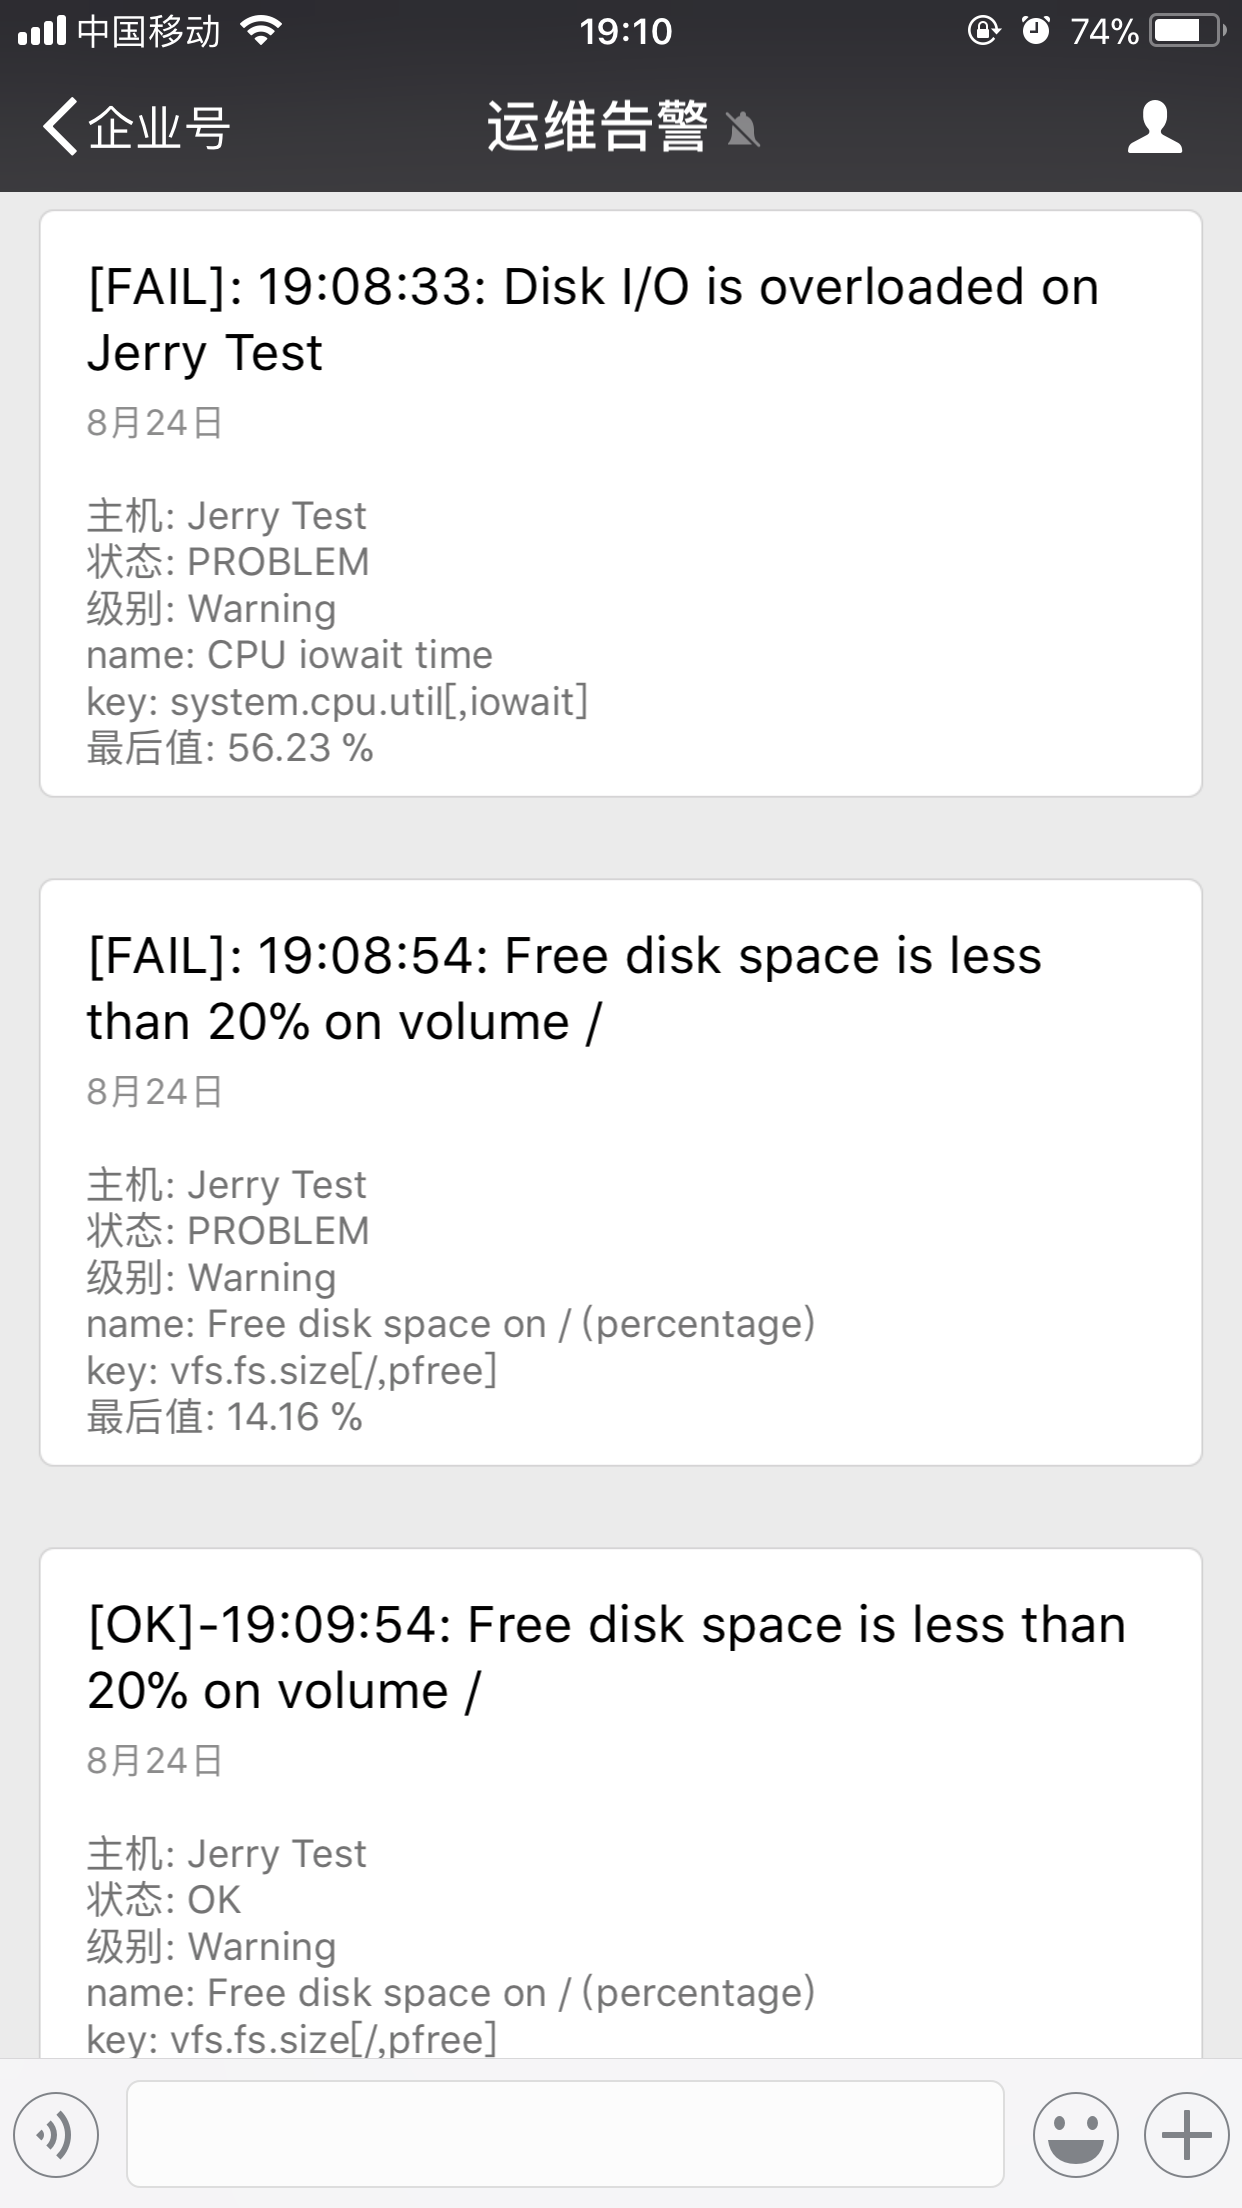Focus the message text input field
The width and height of the screenshot is (1242, 2208).
tap(565, 2135)
